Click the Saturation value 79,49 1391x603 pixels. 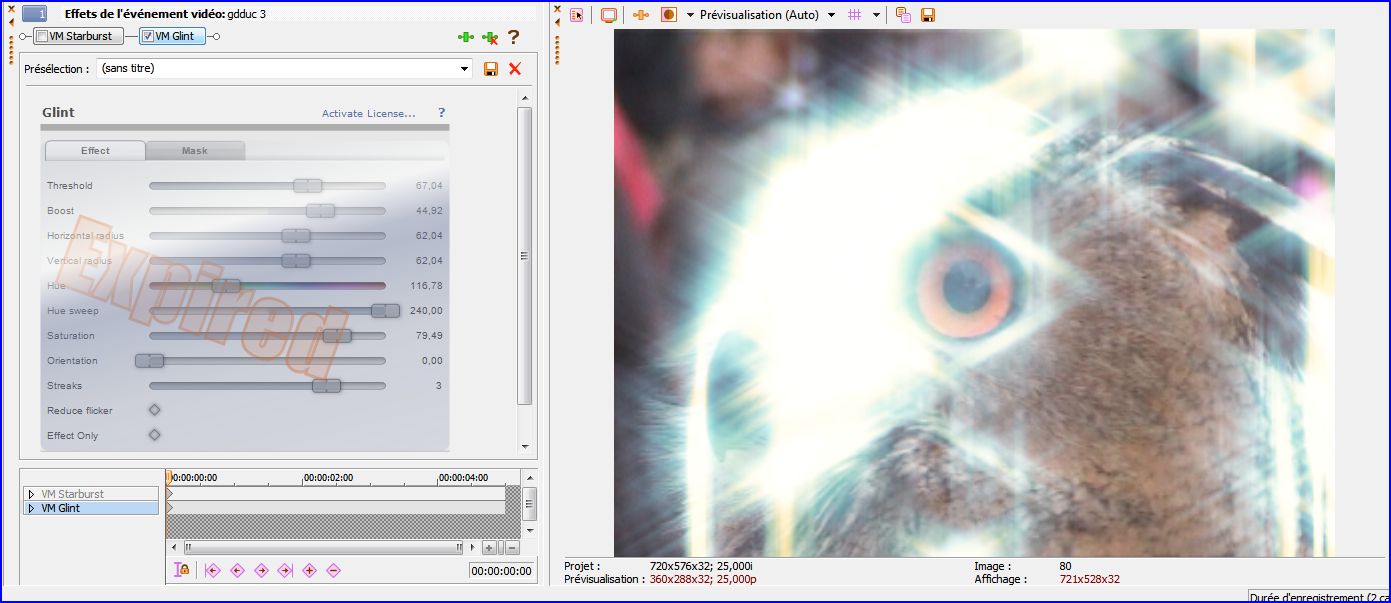tap(429, 336)
